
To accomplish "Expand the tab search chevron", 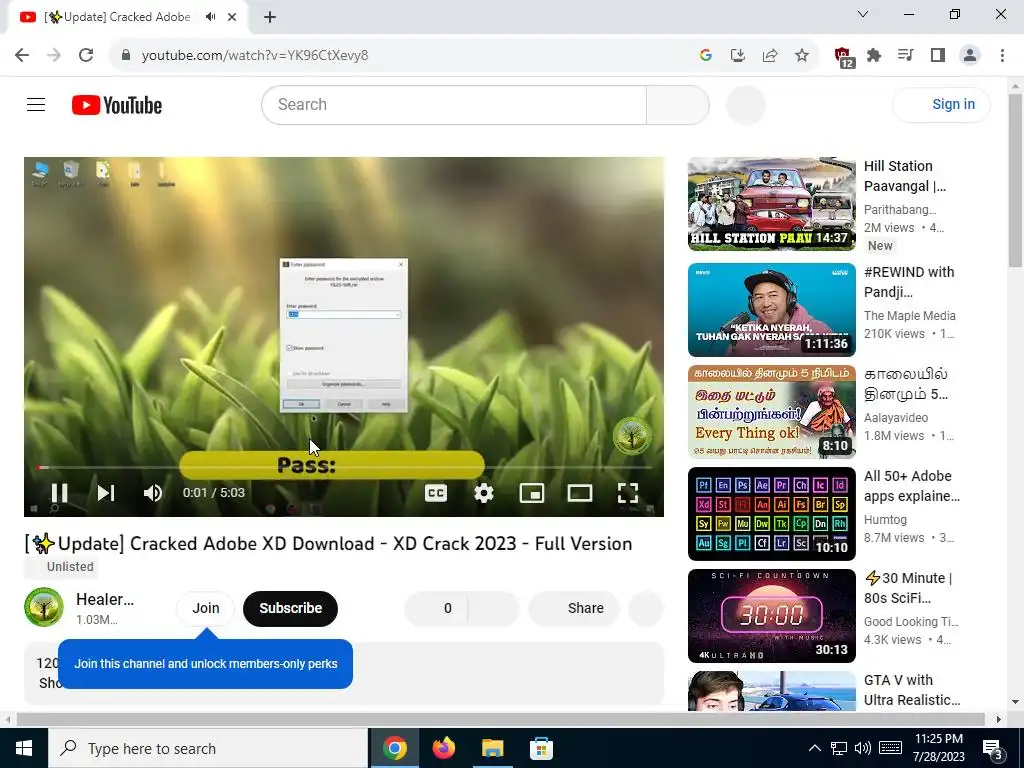I will click(863, 14).
